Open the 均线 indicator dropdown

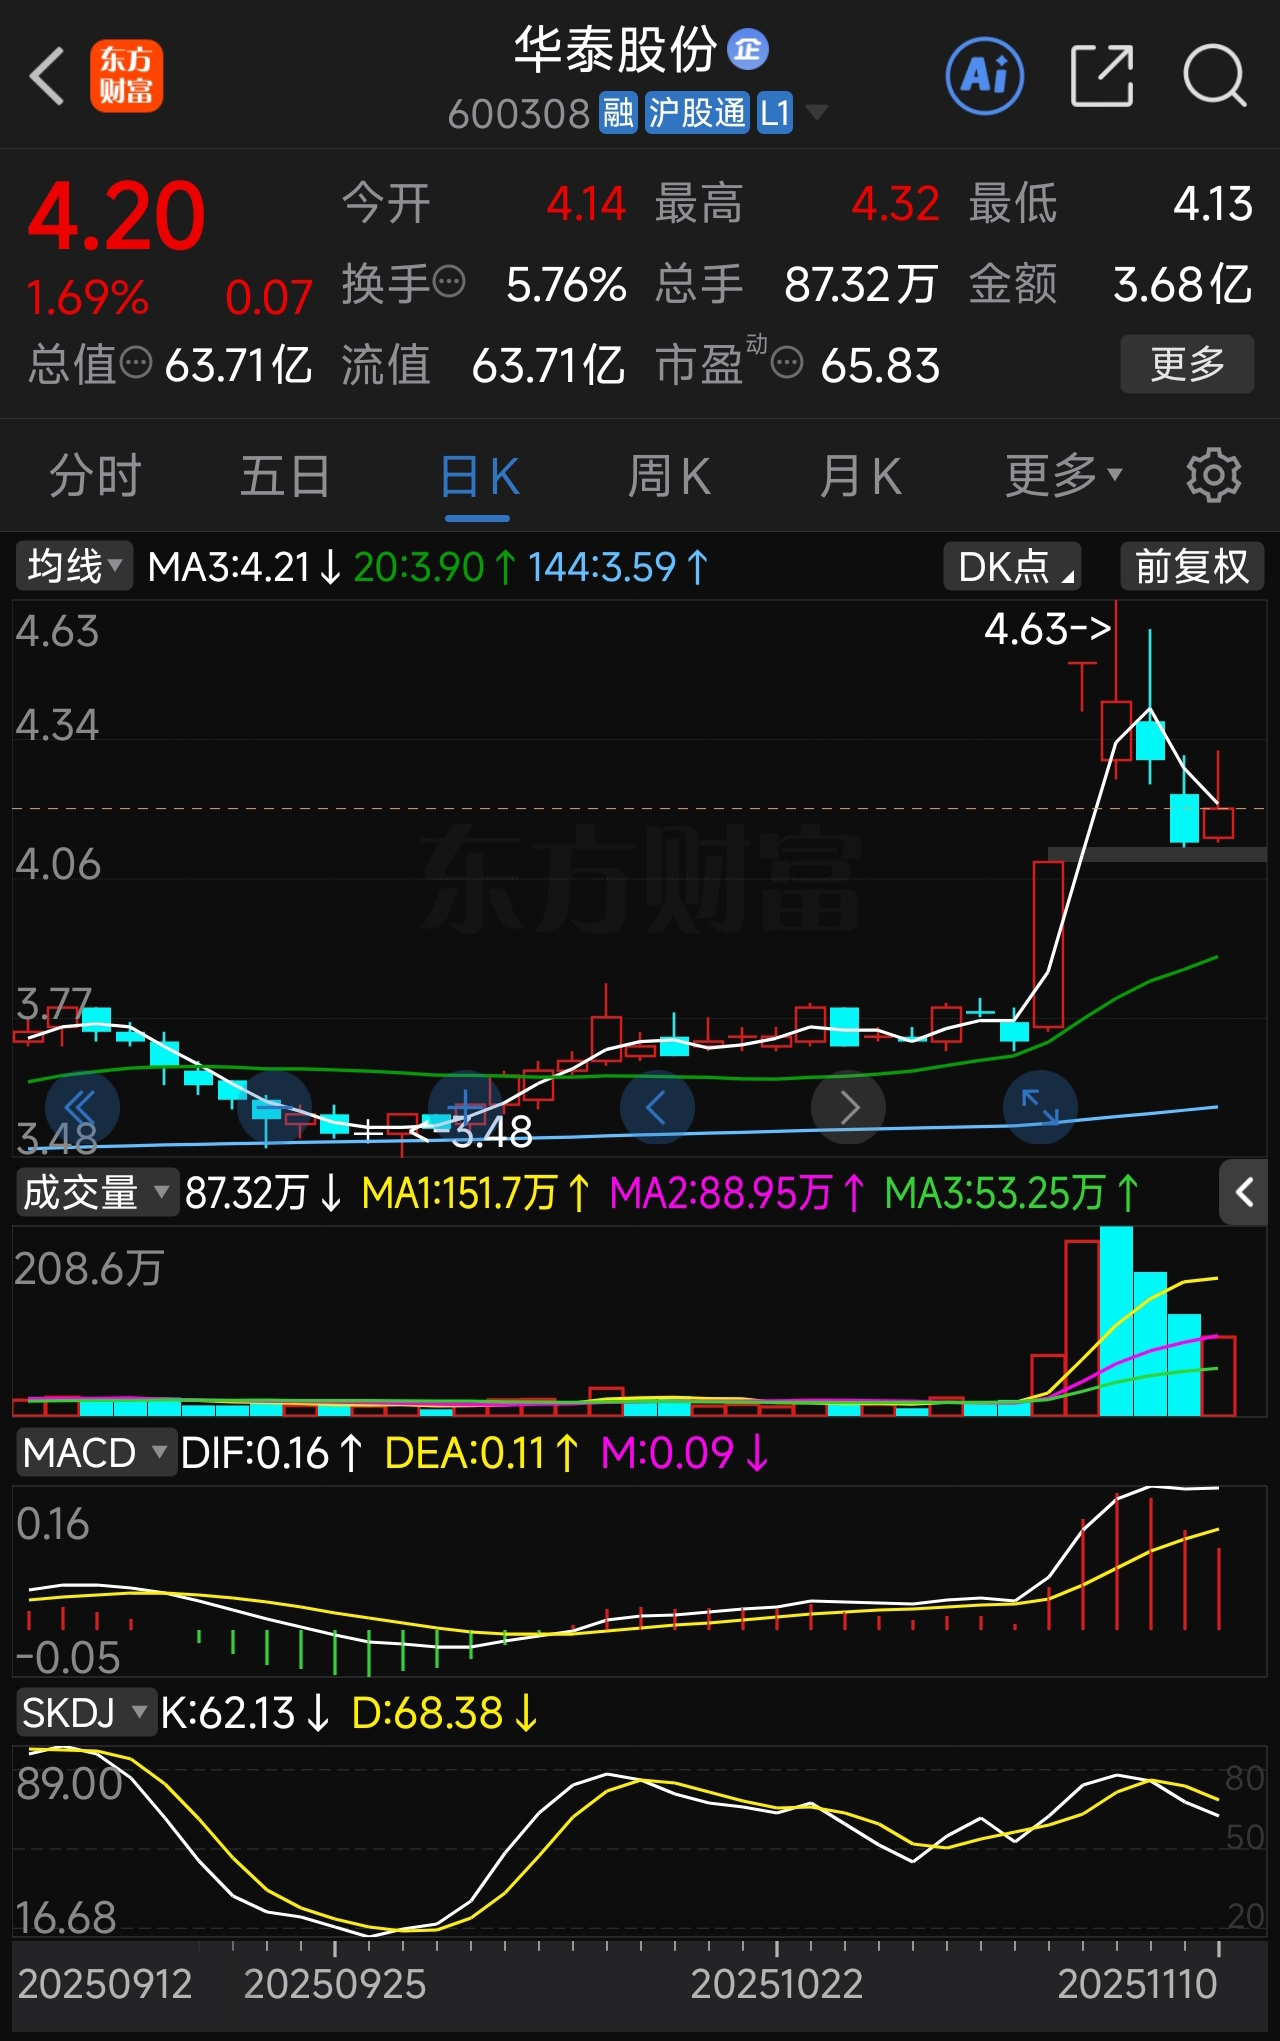[74, 566]
